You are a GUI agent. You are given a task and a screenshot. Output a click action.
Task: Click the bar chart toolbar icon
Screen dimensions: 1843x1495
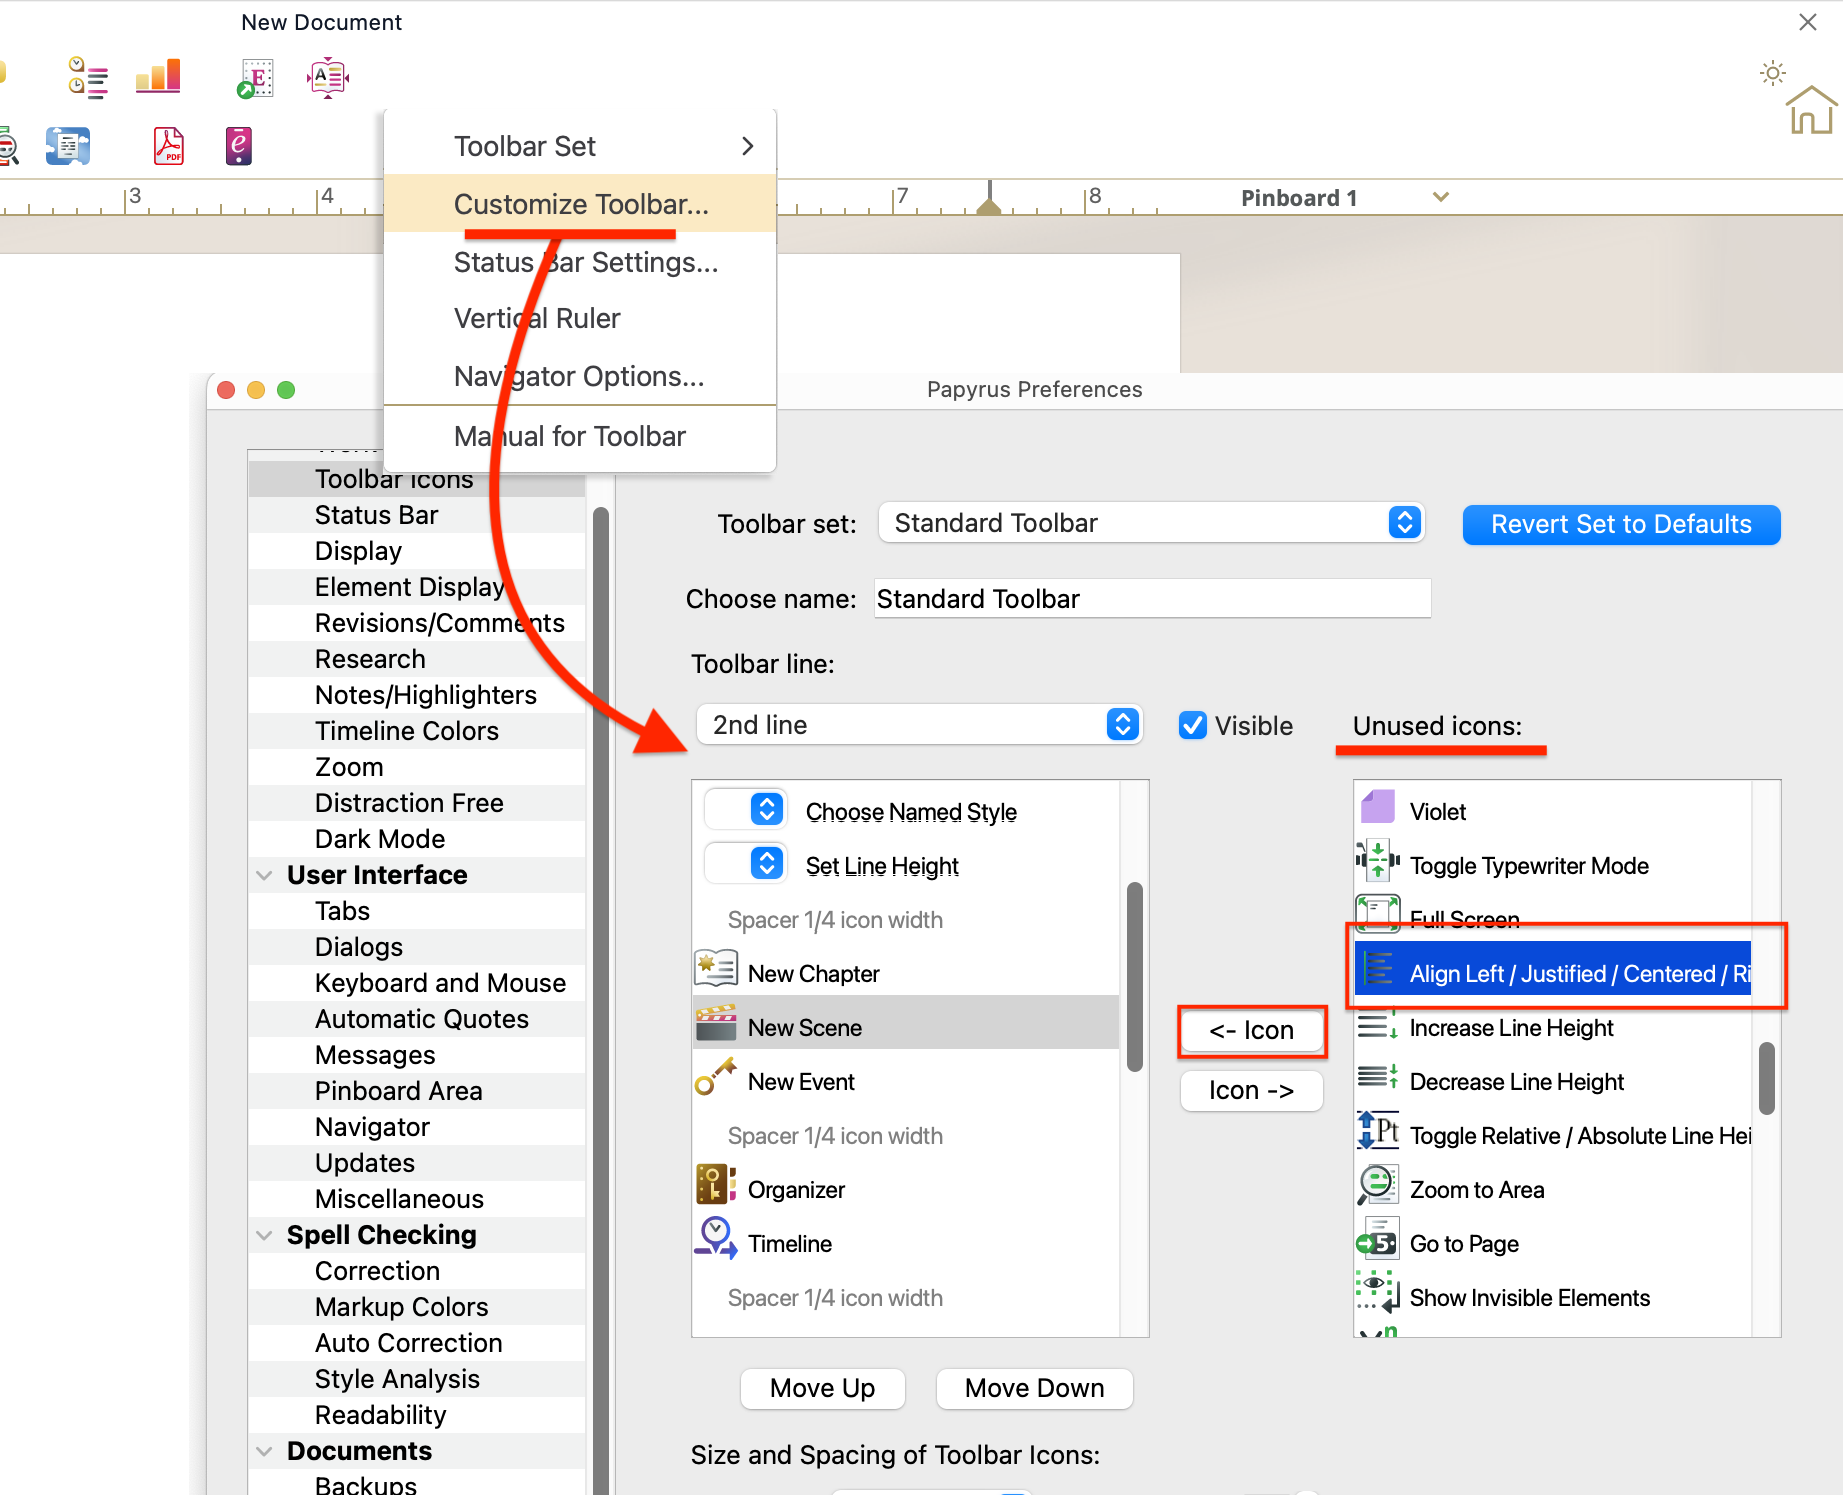(158, 77)
